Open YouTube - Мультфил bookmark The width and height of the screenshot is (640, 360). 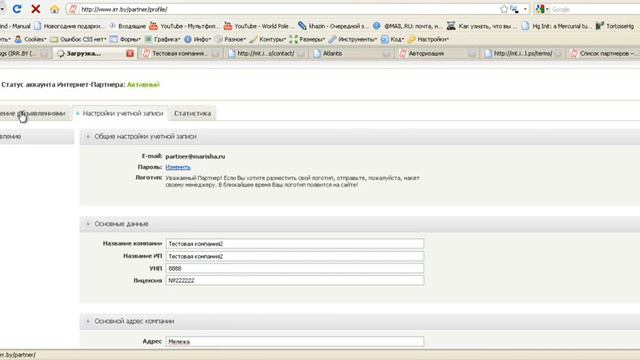point(184,26)
